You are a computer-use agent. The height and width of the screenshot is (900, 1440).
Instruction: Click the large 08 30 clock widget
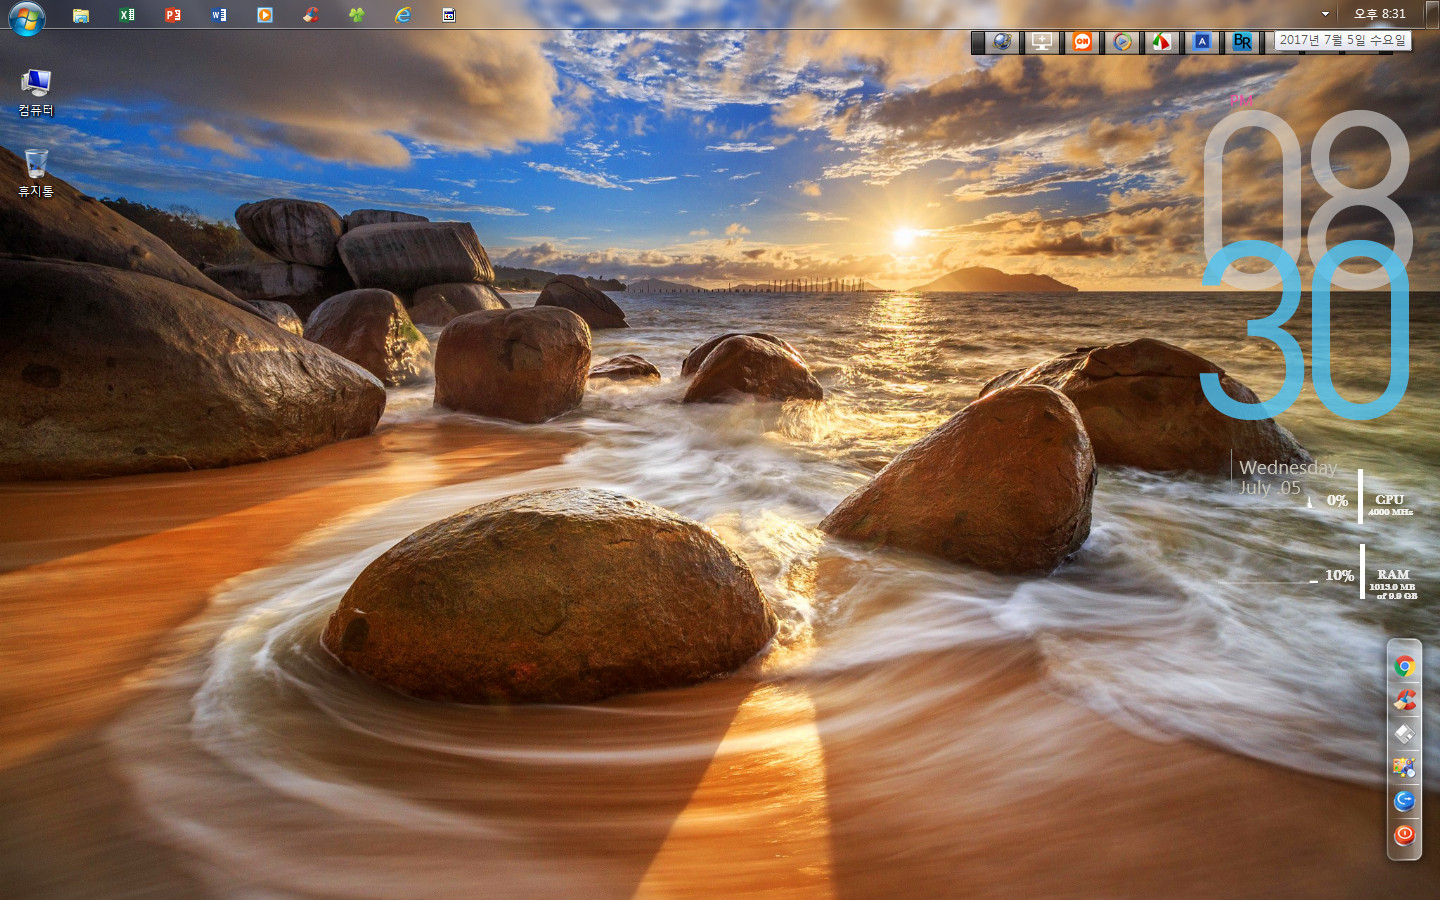pyautogui.click(x=1306, y=265)
